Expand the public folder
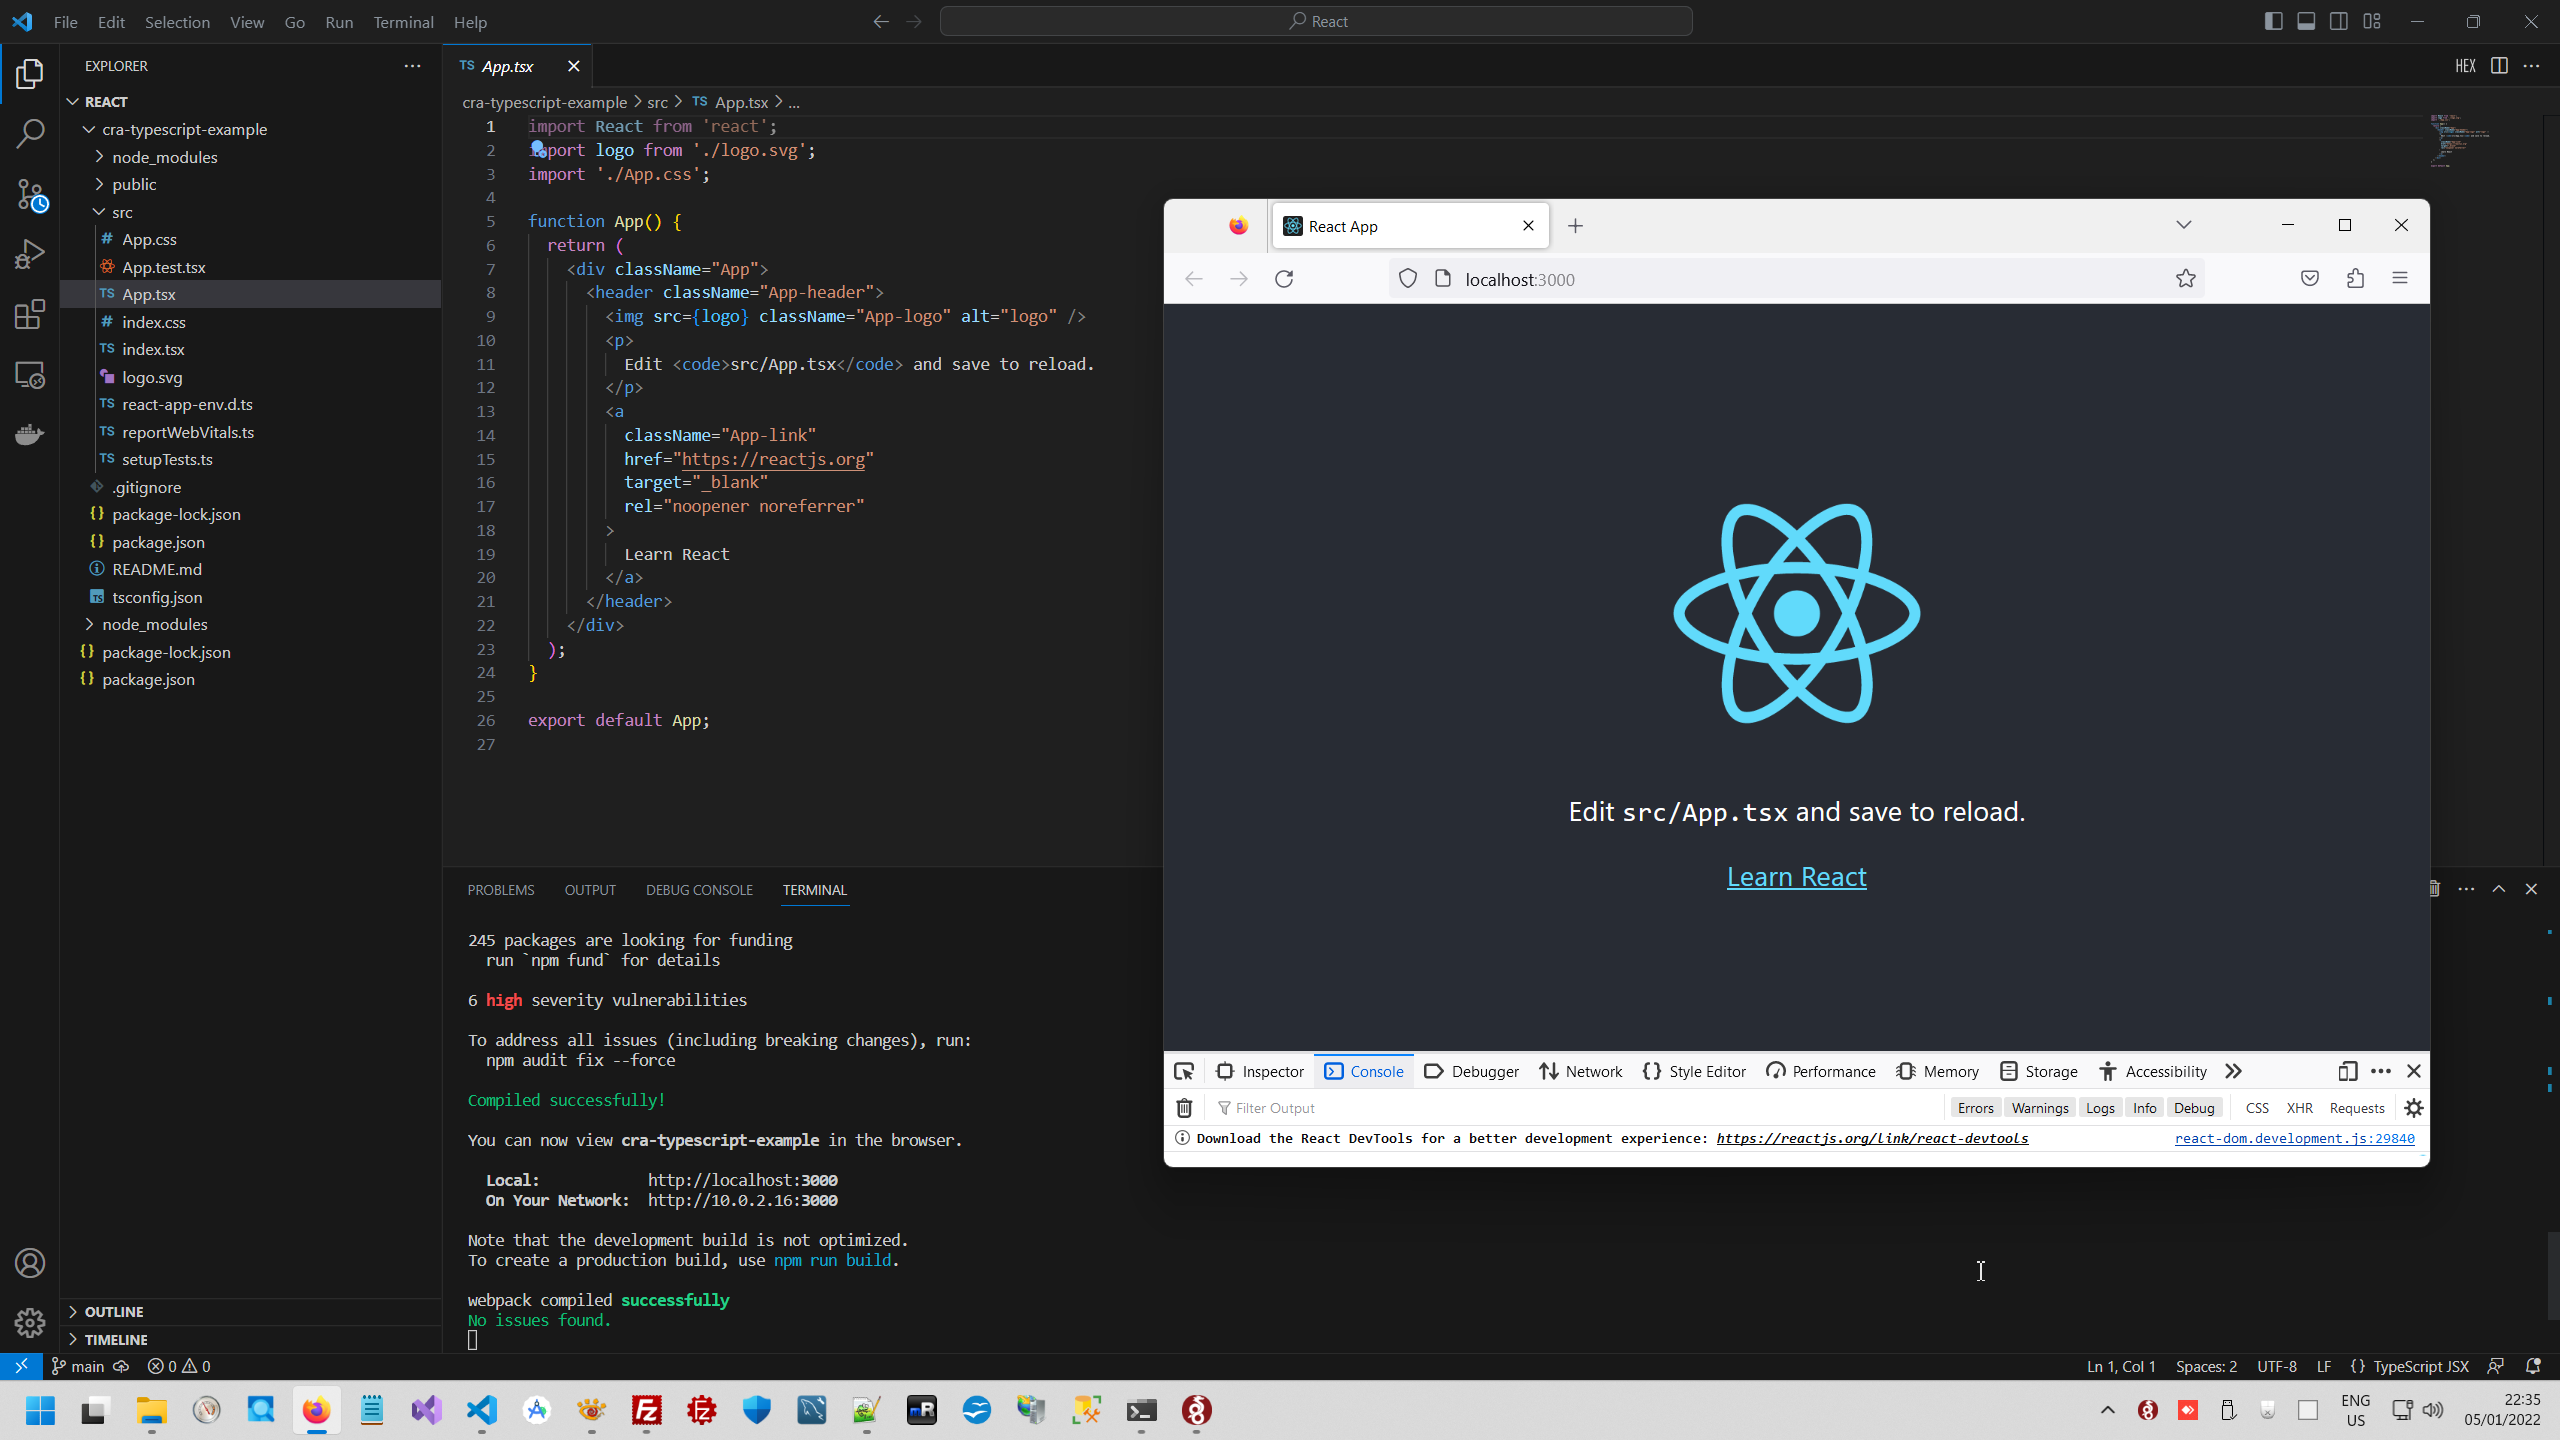This screenshot has width=2560, height=1440. point(134,184)
